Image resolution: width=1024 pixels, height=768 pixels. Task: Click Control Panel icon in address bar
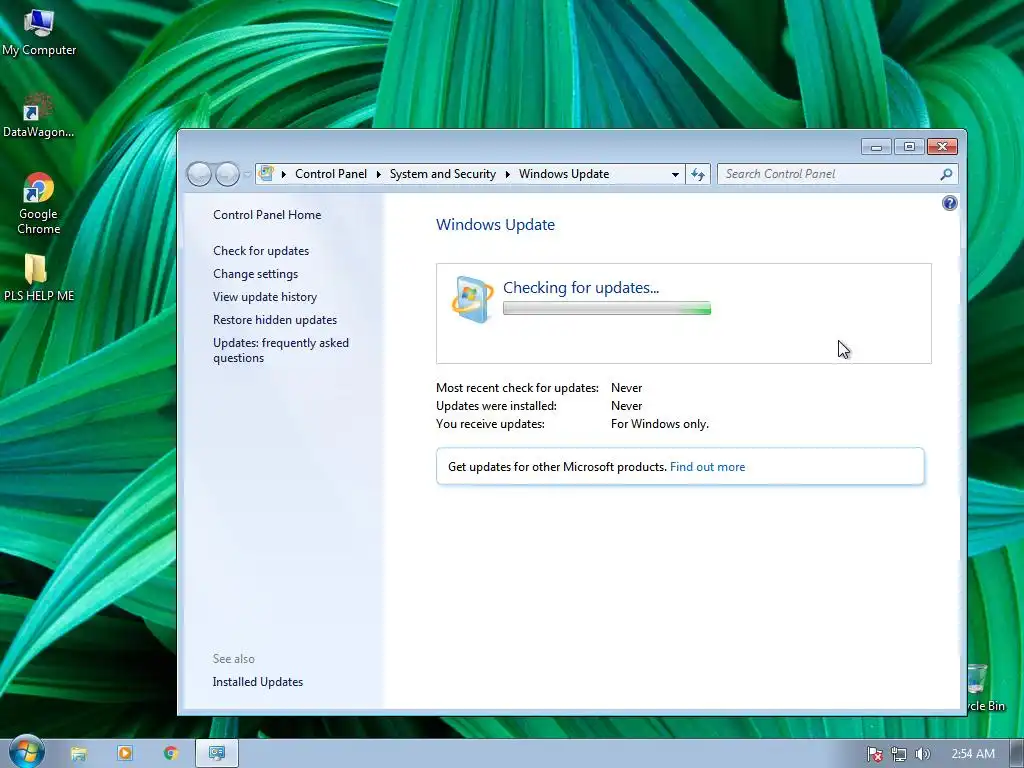266,174
